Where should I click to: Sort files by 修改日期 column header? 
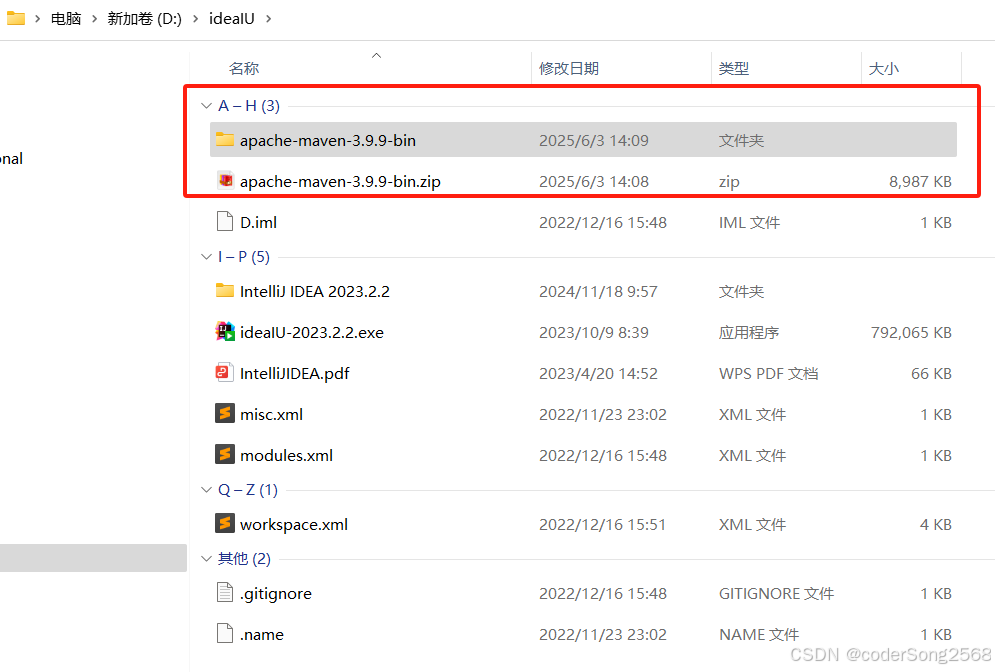[x=569, y=69]
